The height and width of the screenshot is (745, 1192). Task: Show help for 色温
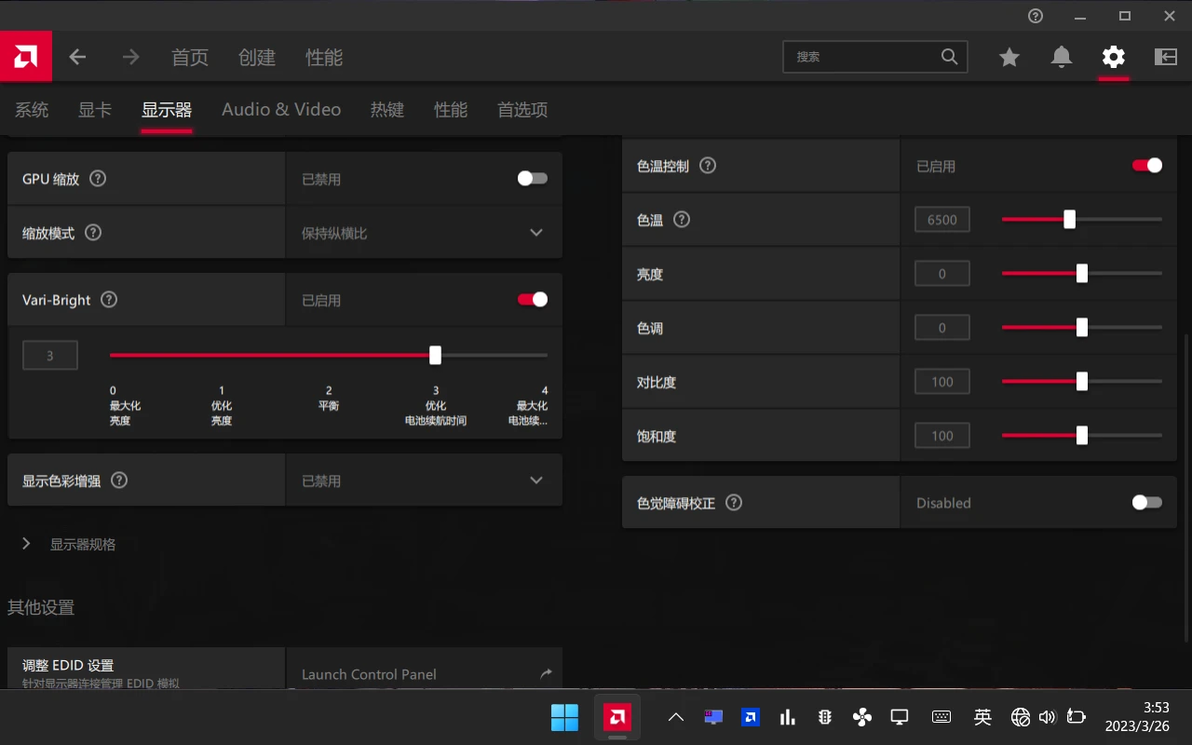click(681, 220)
